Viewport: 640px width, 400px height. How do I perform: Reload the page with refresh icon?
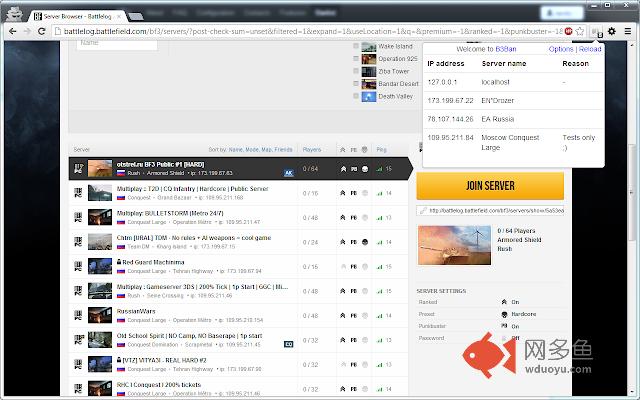coord(41,31)
